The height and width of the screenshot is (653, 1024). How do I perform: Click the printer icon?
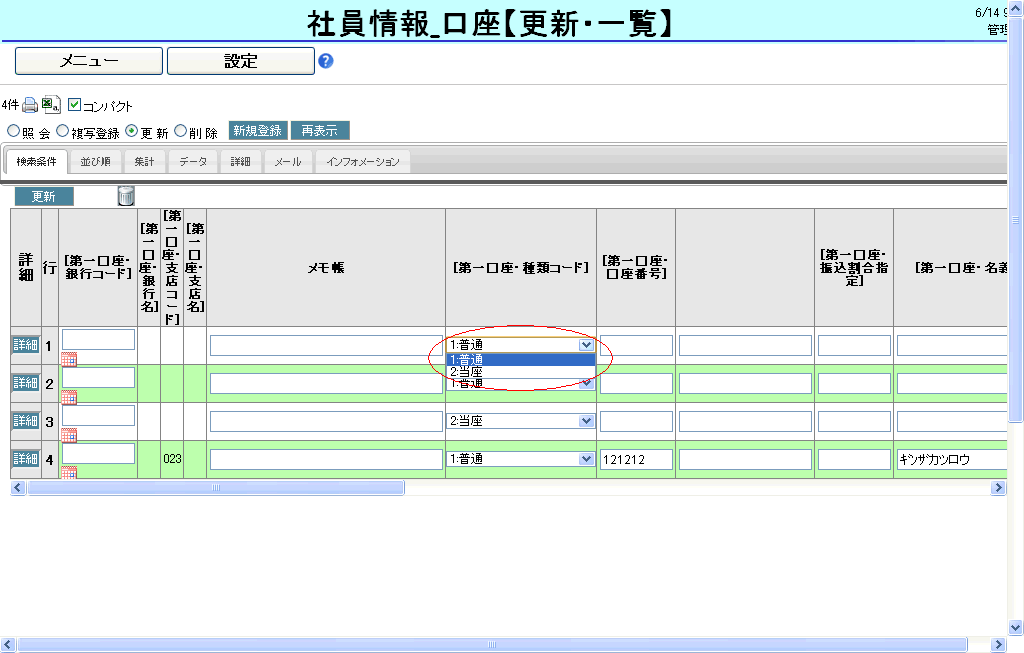(x=30, y=105)
